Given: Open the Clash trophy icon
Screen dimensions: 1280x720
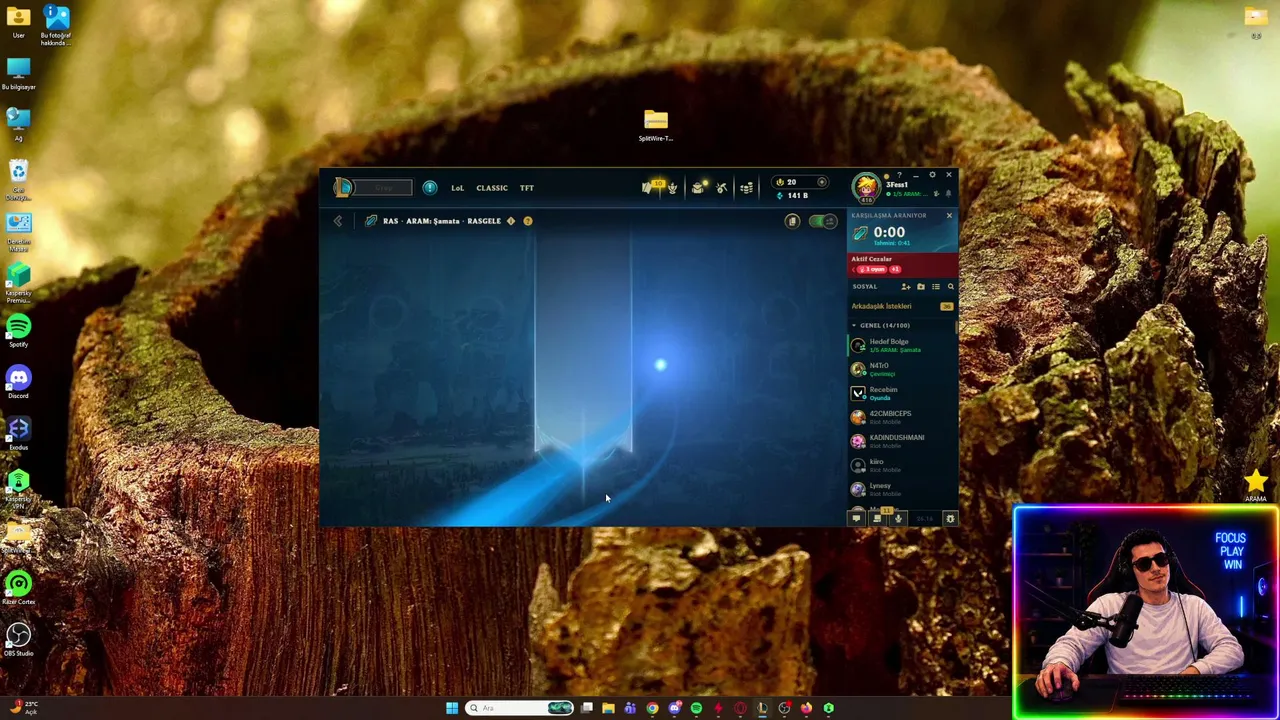Looking at the screenshot, I should coord(673,188).
